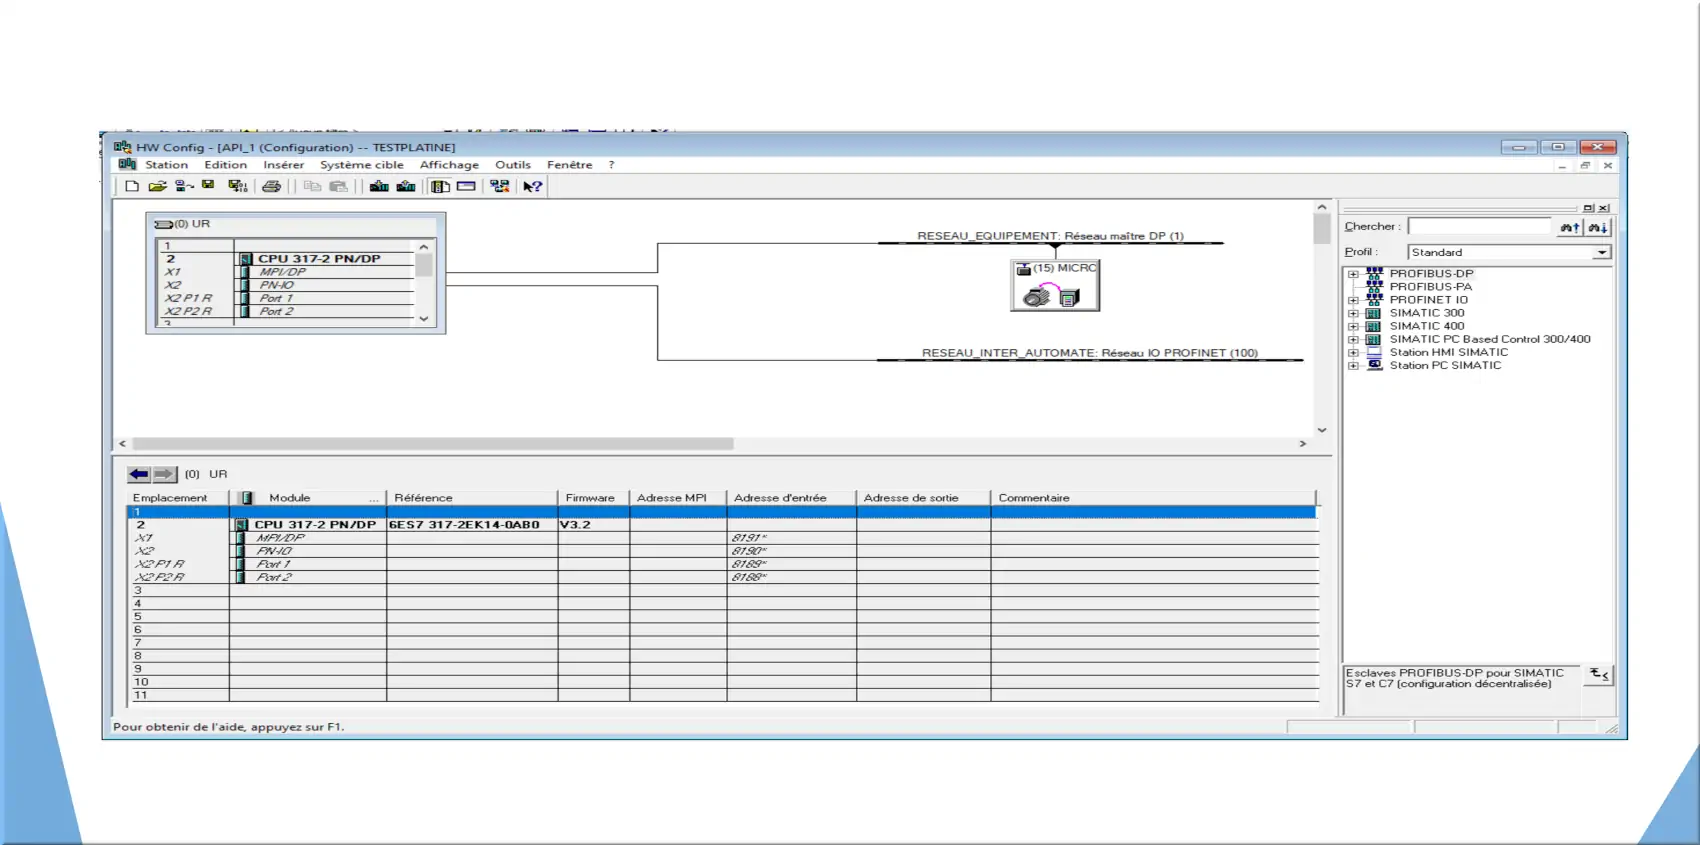This screenshot has height=845, width=1700.
Task: Click the back arrow above module table
Action: tap(139, 474)
